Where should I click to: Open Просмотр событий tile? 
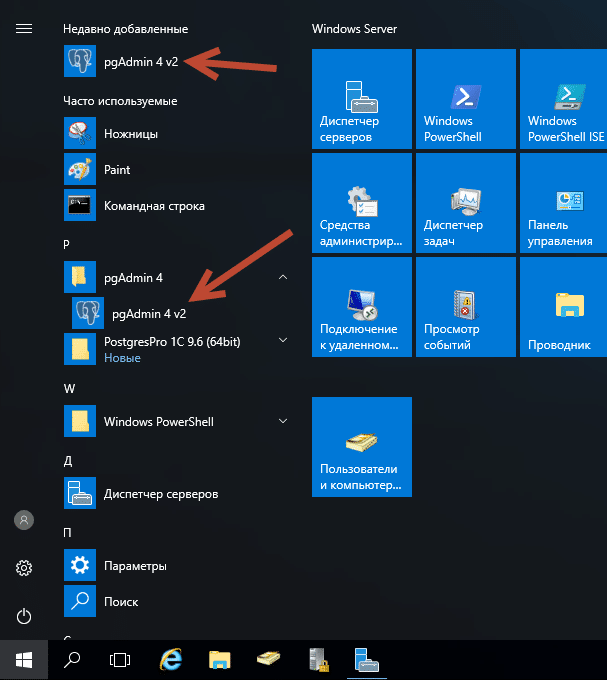(x=465, y=307)
